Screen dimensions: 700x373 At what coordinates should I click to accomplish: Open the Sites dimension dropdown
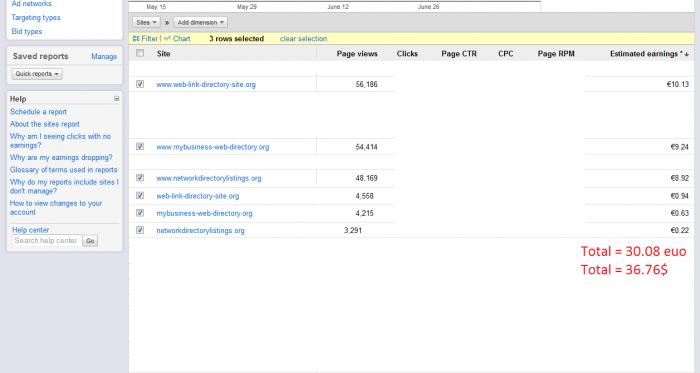146,22
